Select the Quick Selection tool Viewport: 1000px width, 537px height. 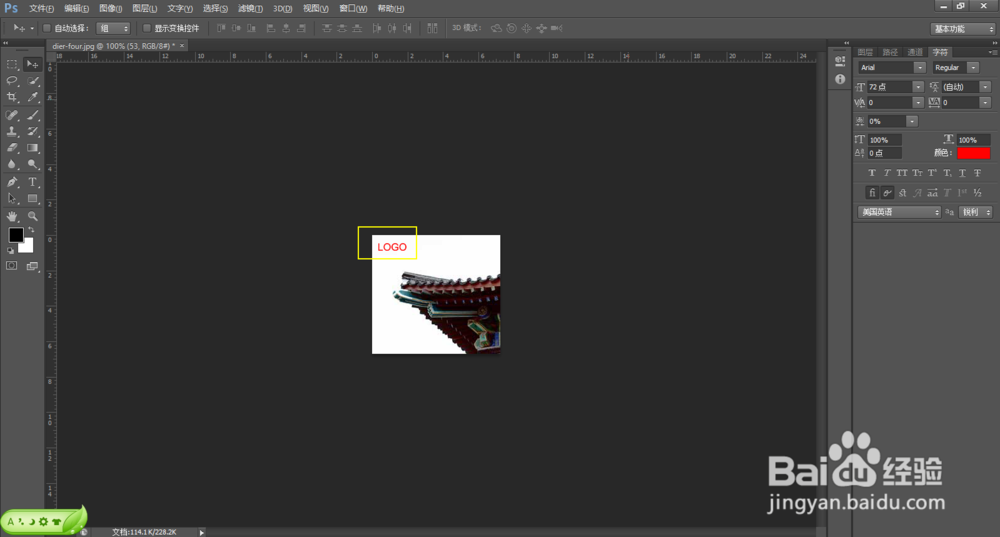click(x=33, y=81)
